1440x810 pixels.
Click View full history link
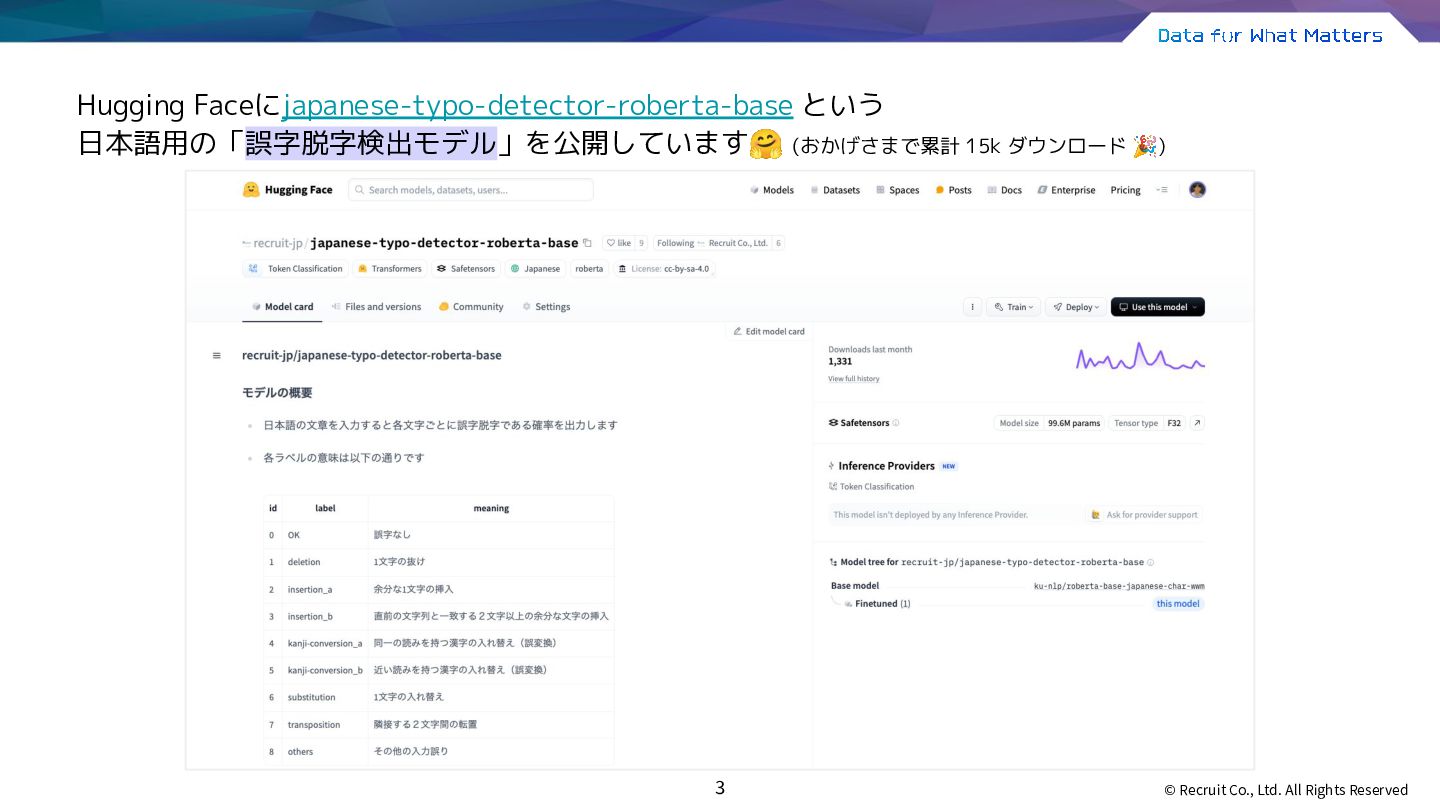pos(854,379)
